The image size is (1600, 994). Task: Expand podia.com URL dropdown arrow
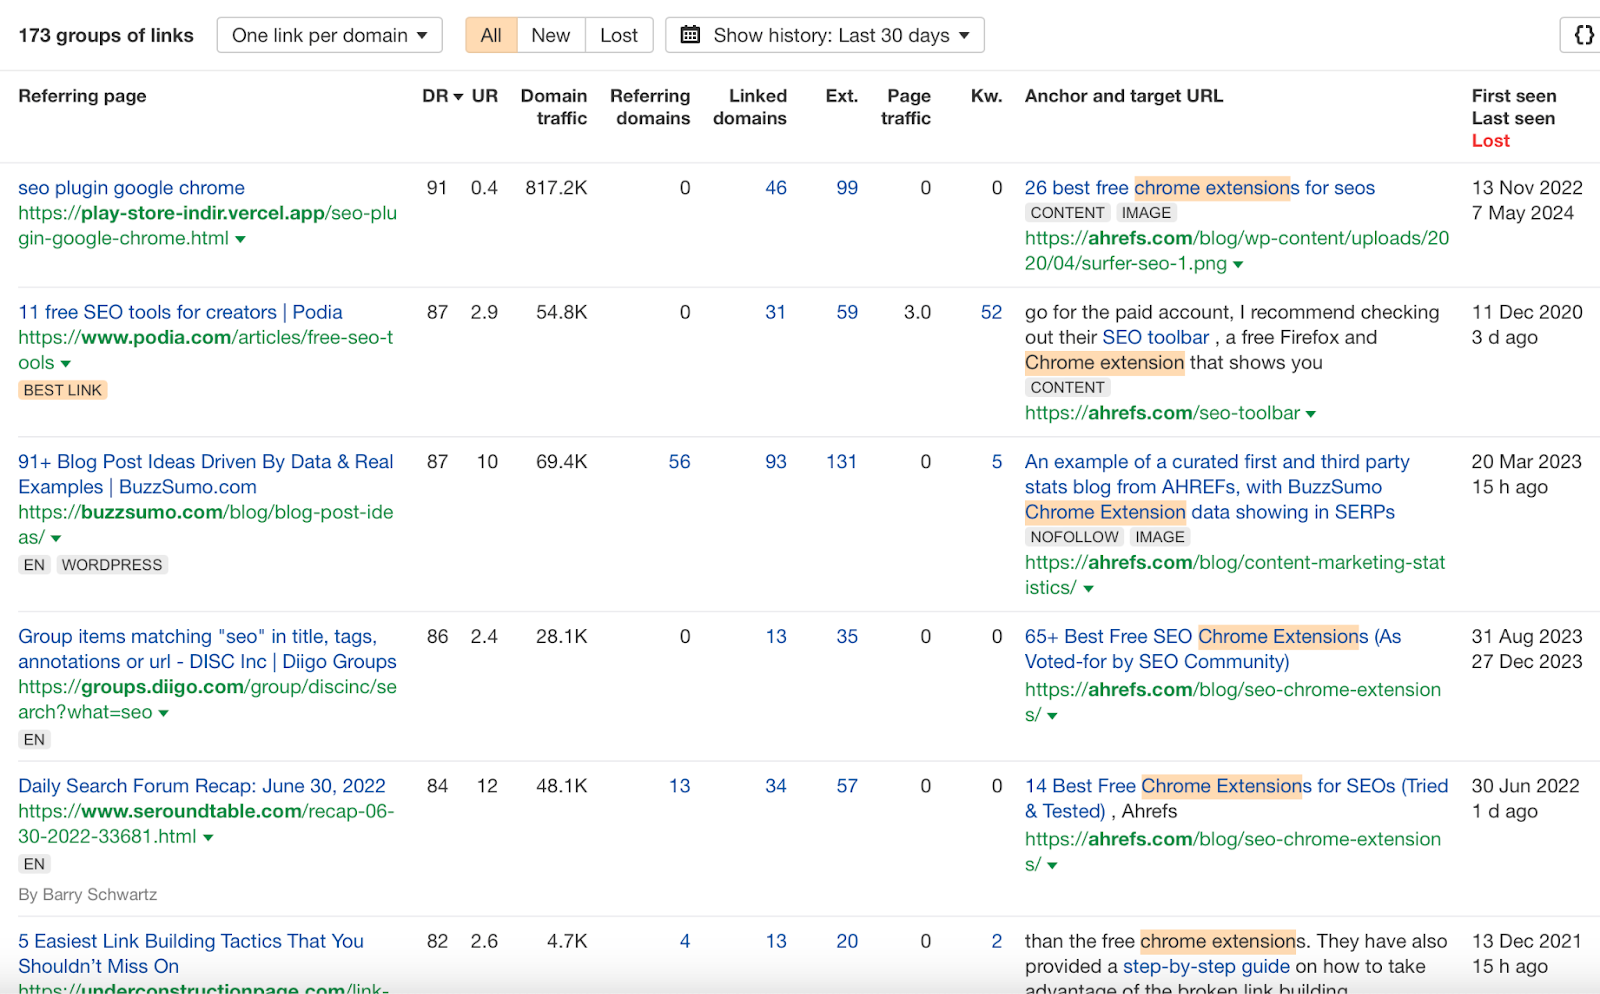[x=66, y=363]
